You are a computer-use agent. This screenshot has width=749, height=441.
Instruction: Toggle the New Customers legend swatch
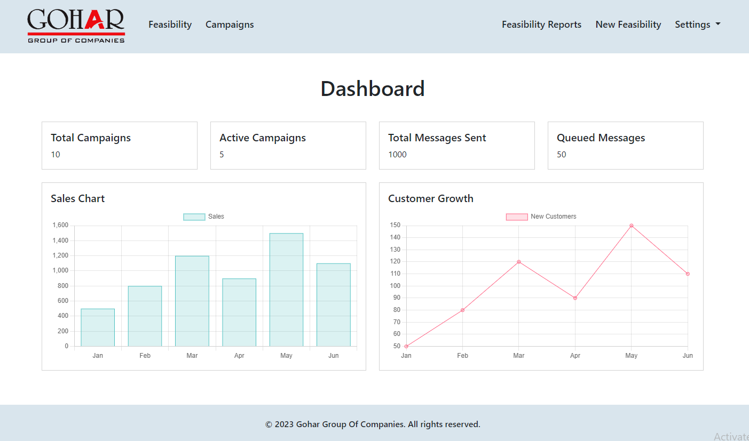coord(516,217)
